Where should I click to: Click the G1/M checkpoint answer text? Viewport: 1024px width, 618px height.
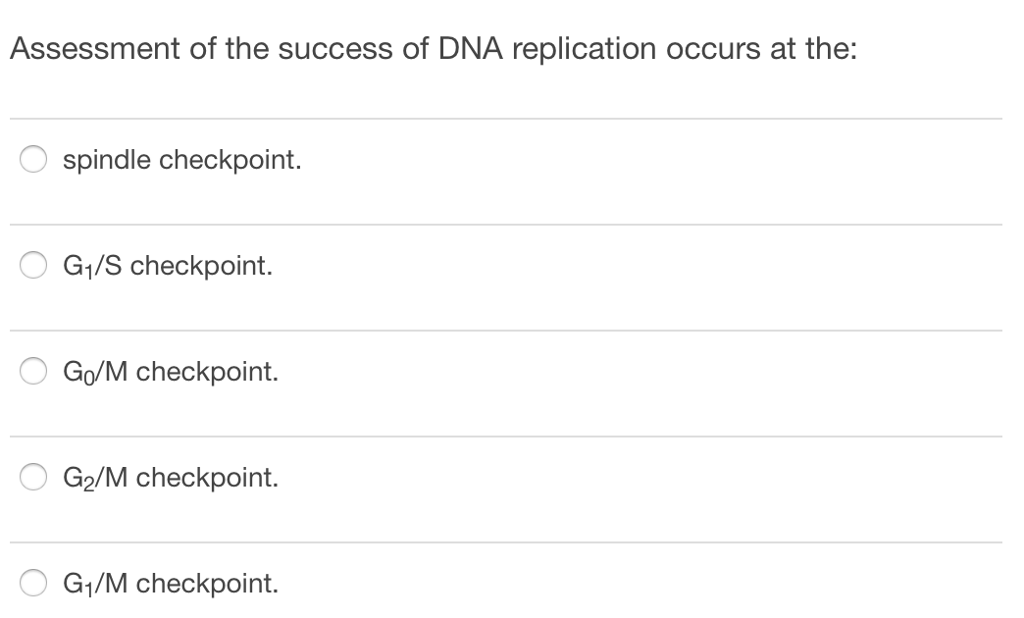170,582
